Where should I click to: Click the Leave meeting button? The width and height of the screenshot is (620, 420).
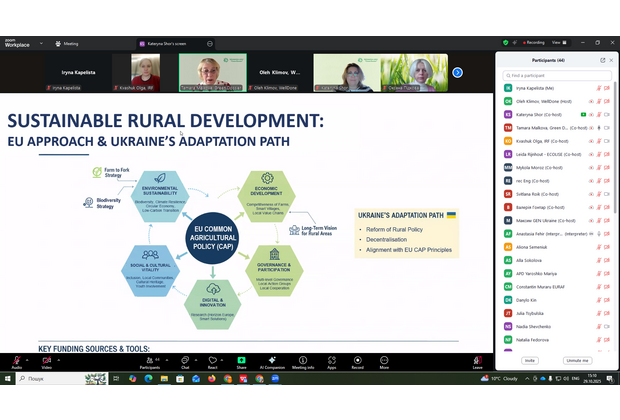tap(477, 361)
